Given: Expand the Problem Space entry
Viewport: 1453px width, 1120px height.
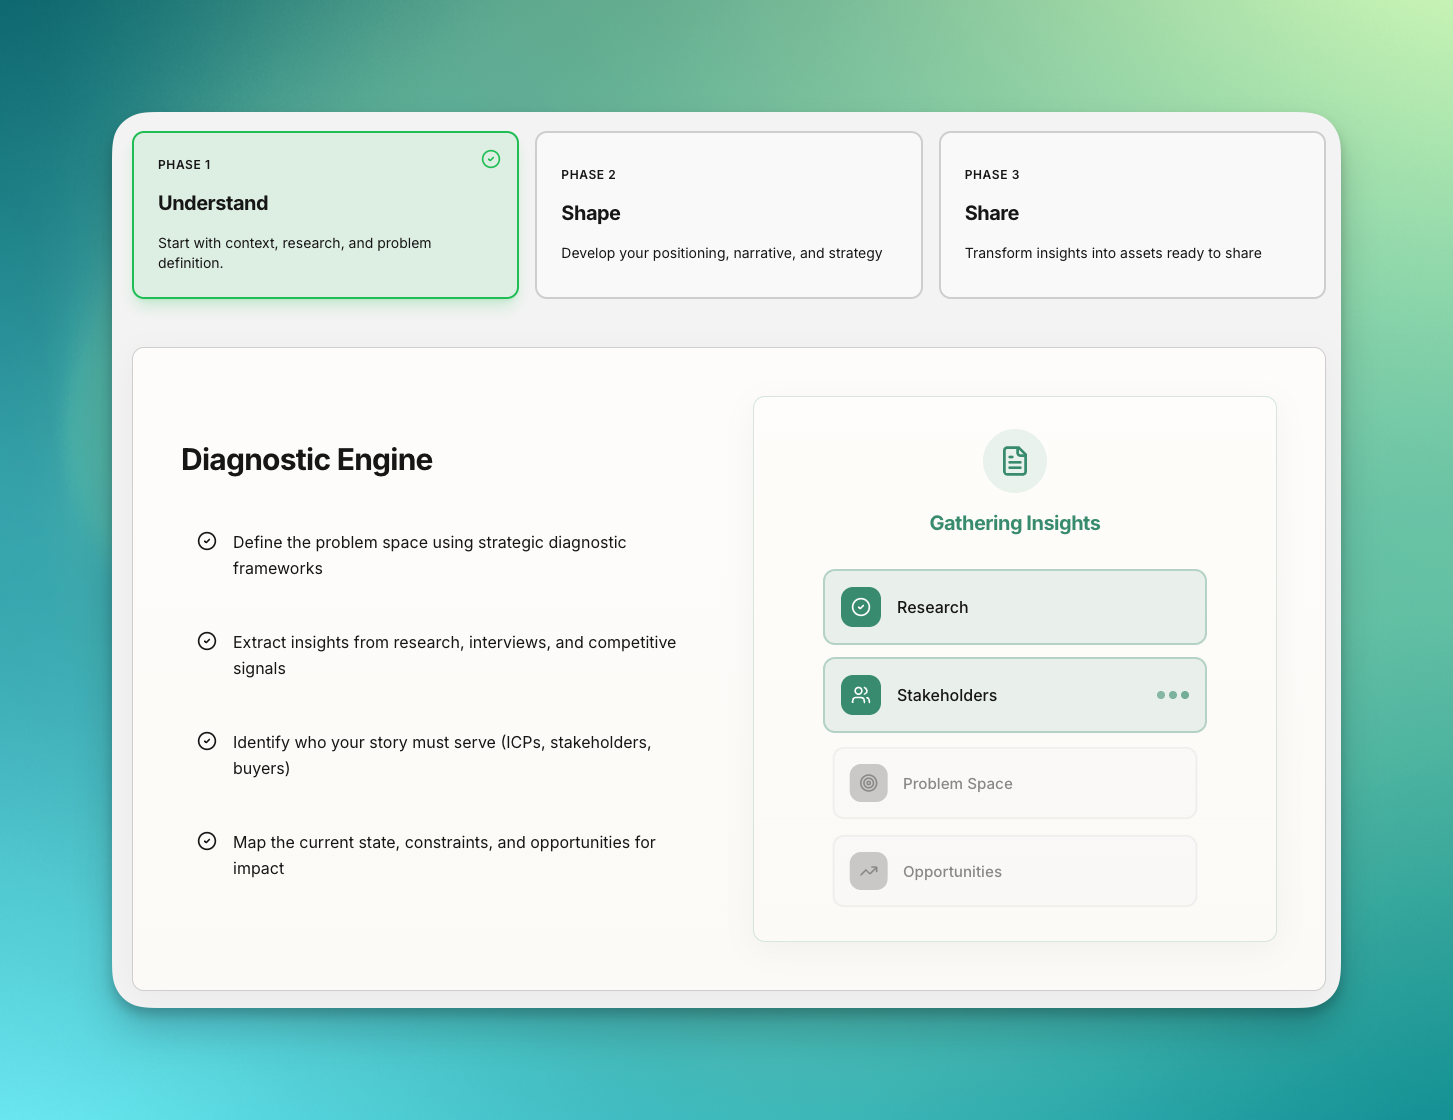Looking at the screenshot, I should [x=1014, y=783].
